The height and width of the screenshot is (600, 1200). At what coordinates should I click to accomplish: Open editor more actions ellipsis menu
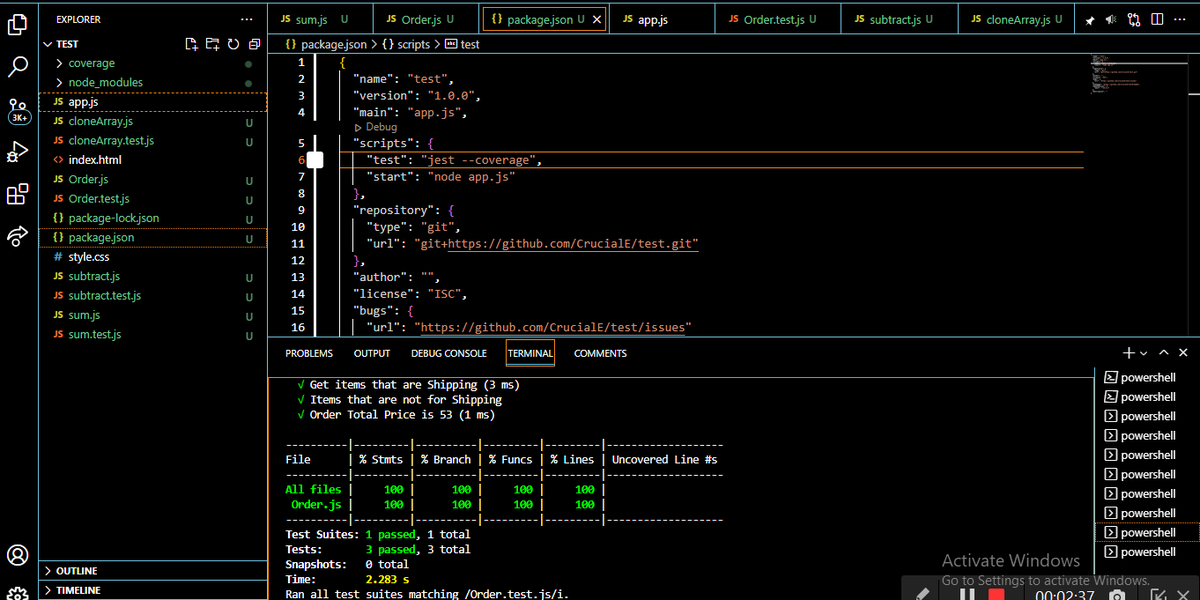pos(1180,19)
